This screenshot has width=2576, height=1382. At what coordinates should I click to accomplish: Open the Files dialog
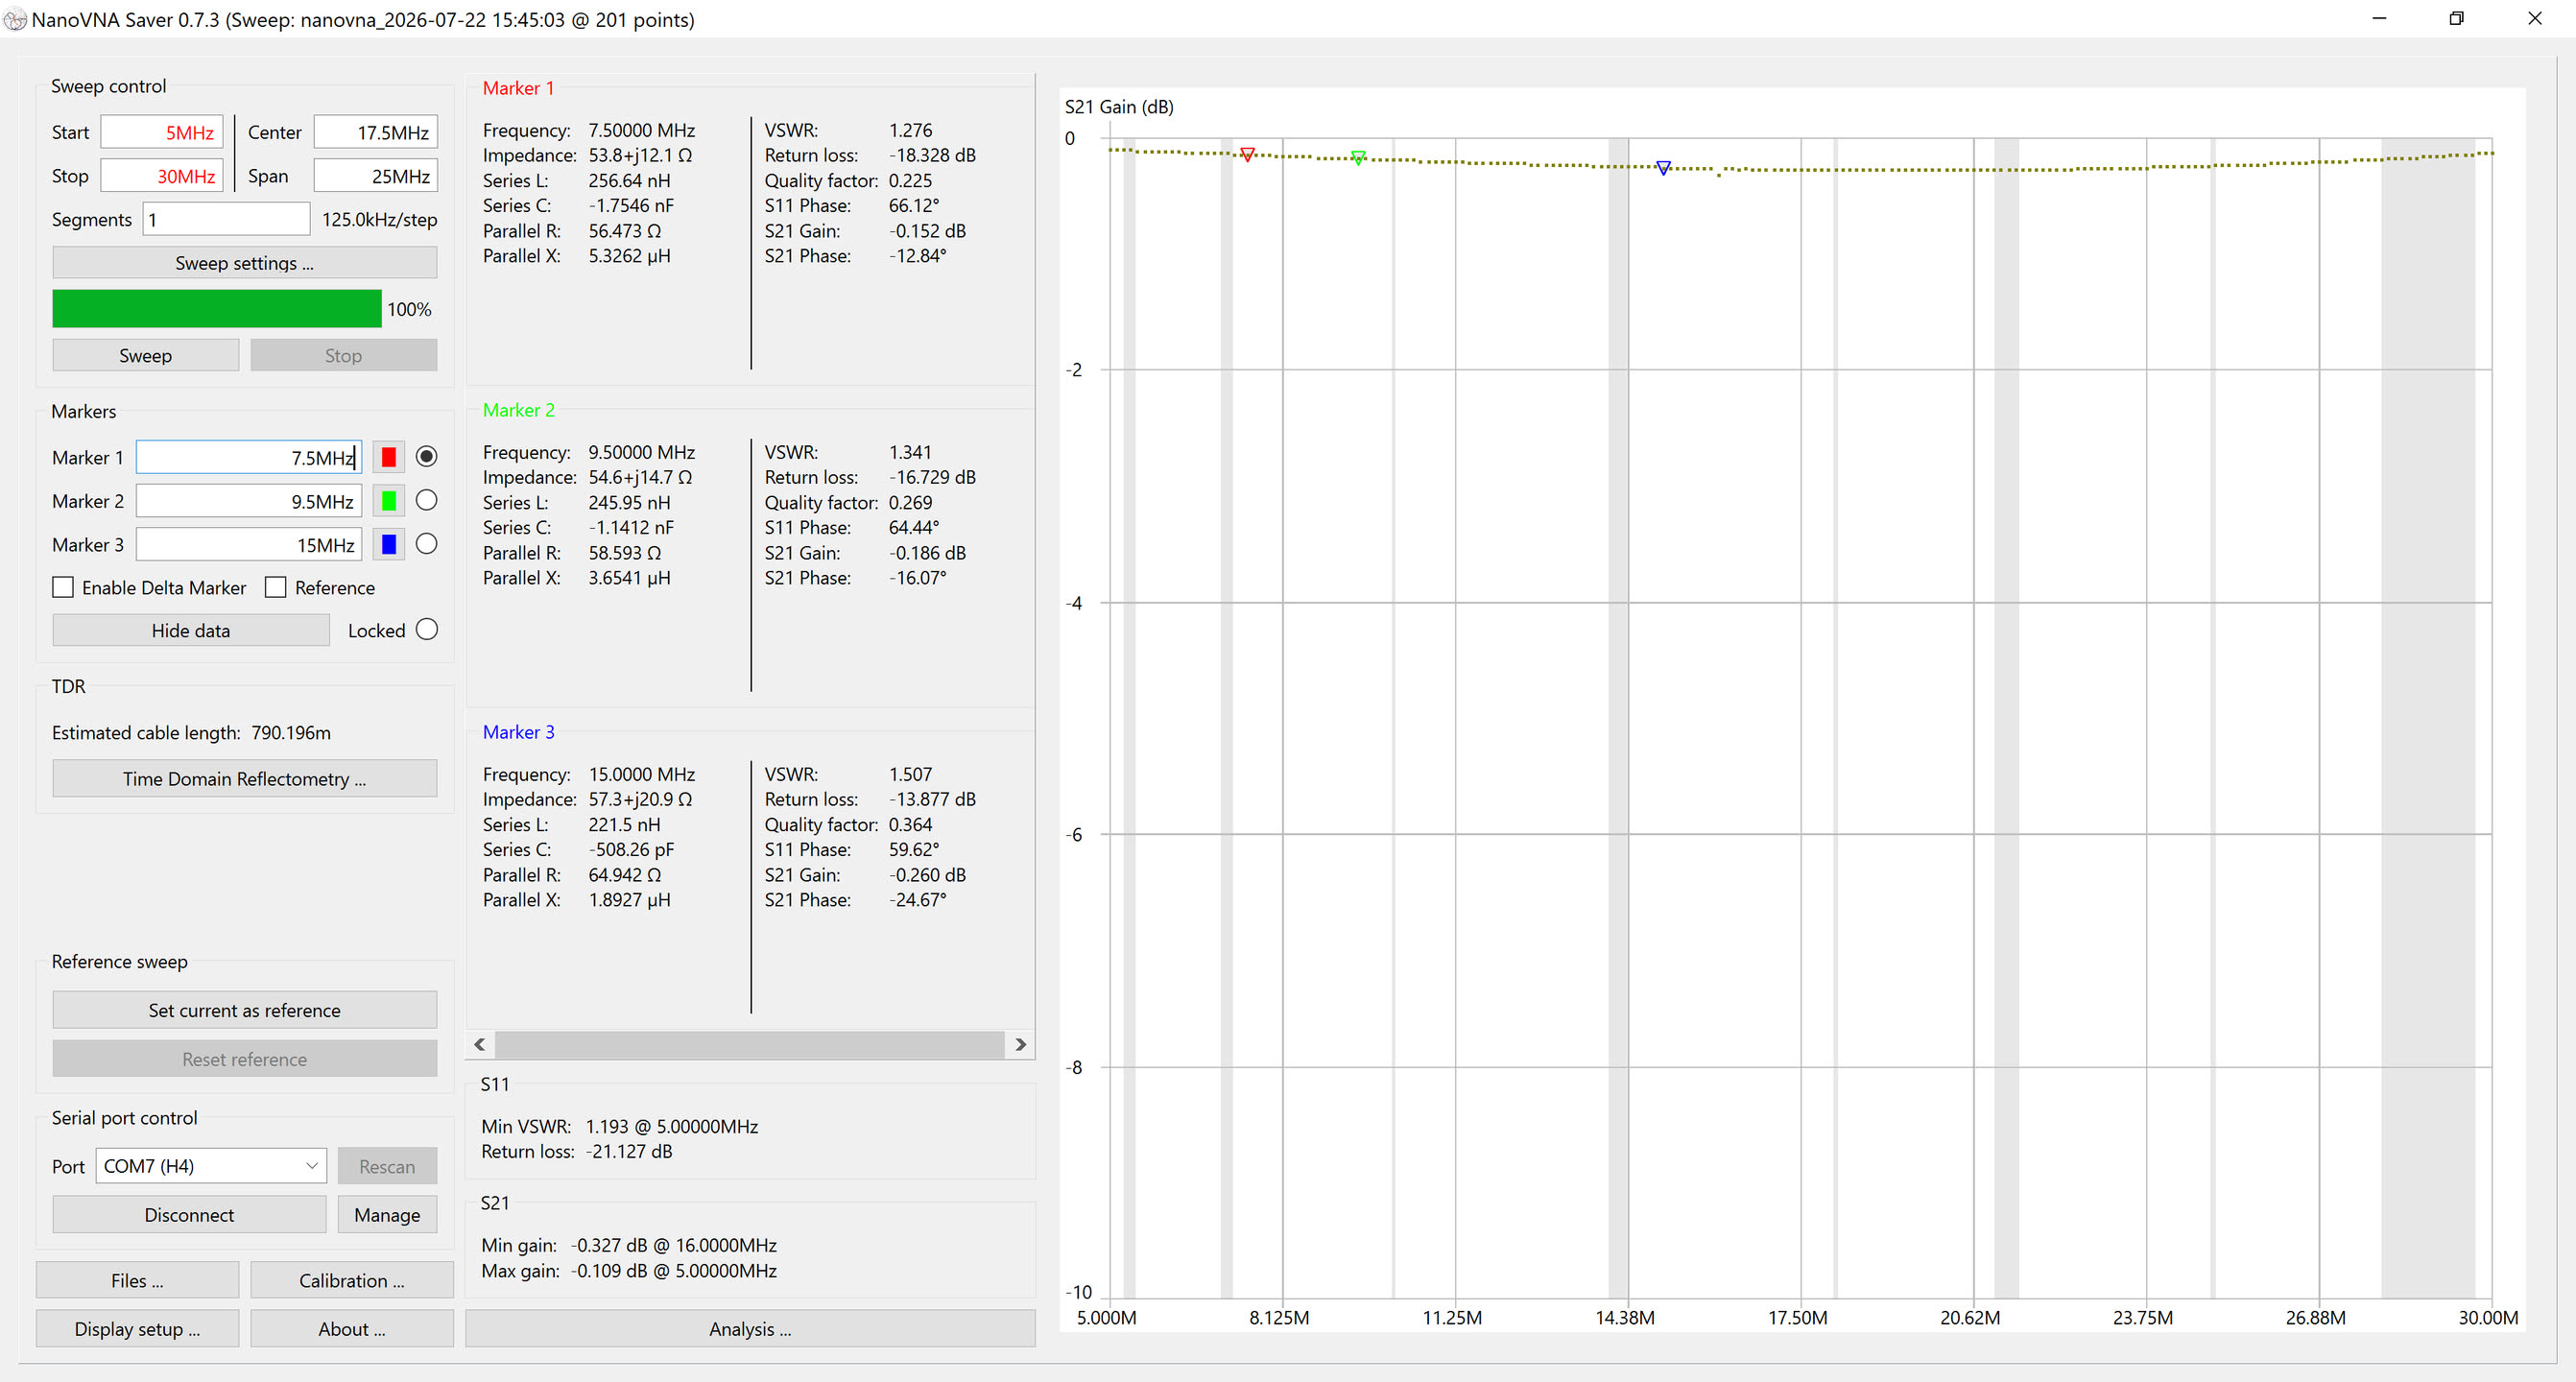(137, 1281)
